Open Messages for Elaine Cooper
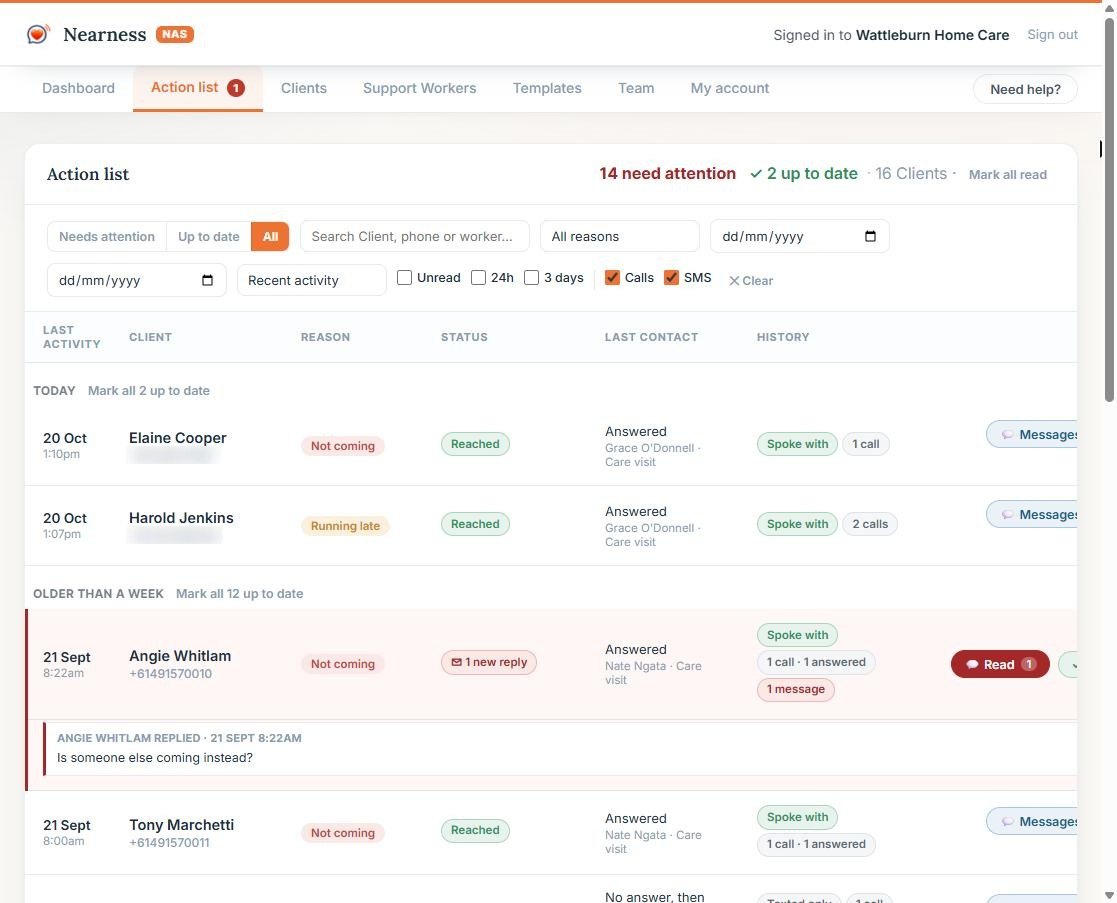This screenshot has height=903, width=1117. (1032, 434)
